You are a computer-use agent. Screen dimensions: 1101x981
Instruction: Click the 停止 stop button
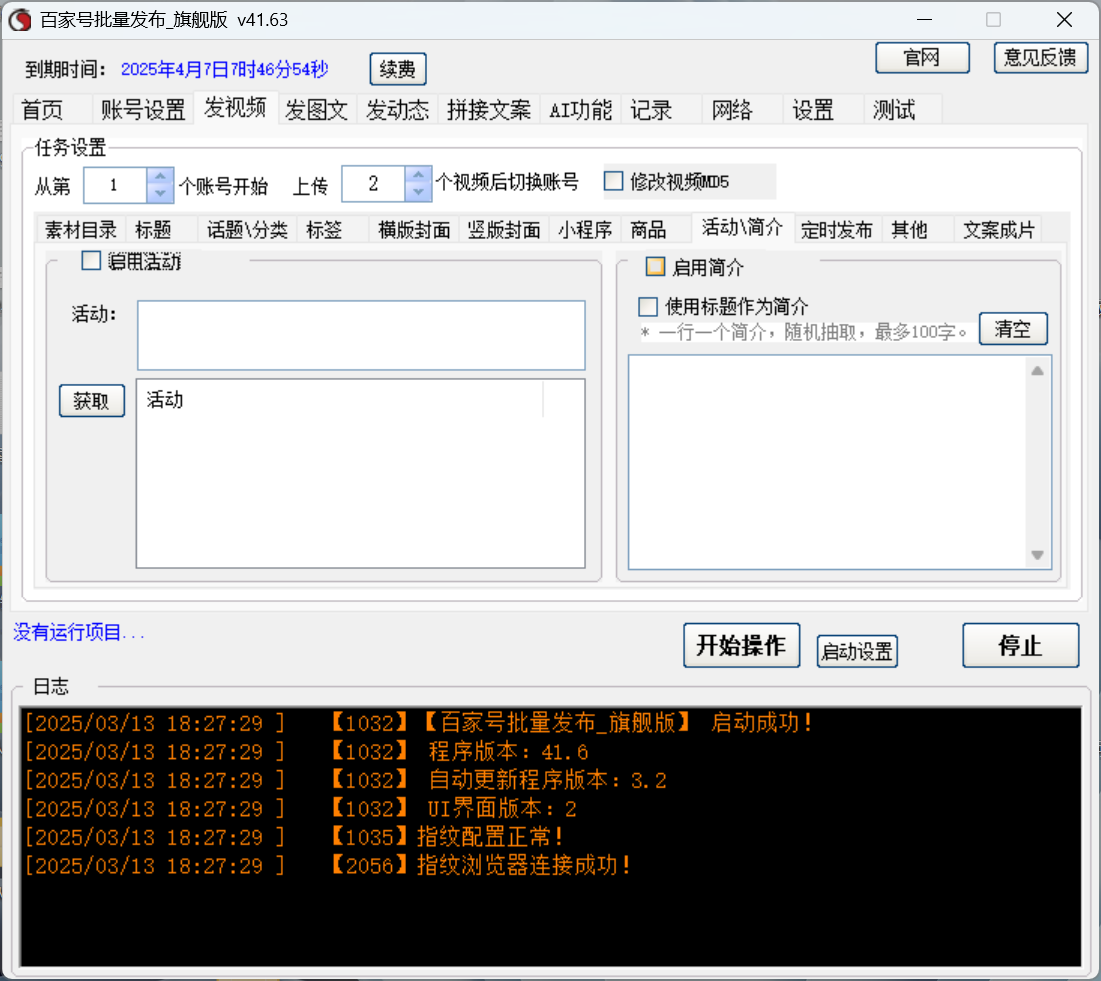(x=1020, y=645)
